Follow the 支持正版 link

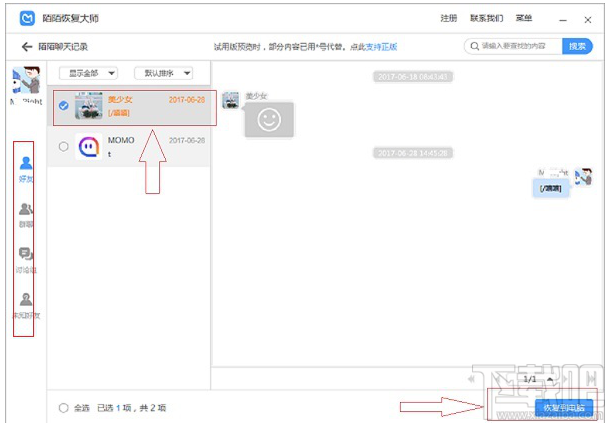pos(381,47)
